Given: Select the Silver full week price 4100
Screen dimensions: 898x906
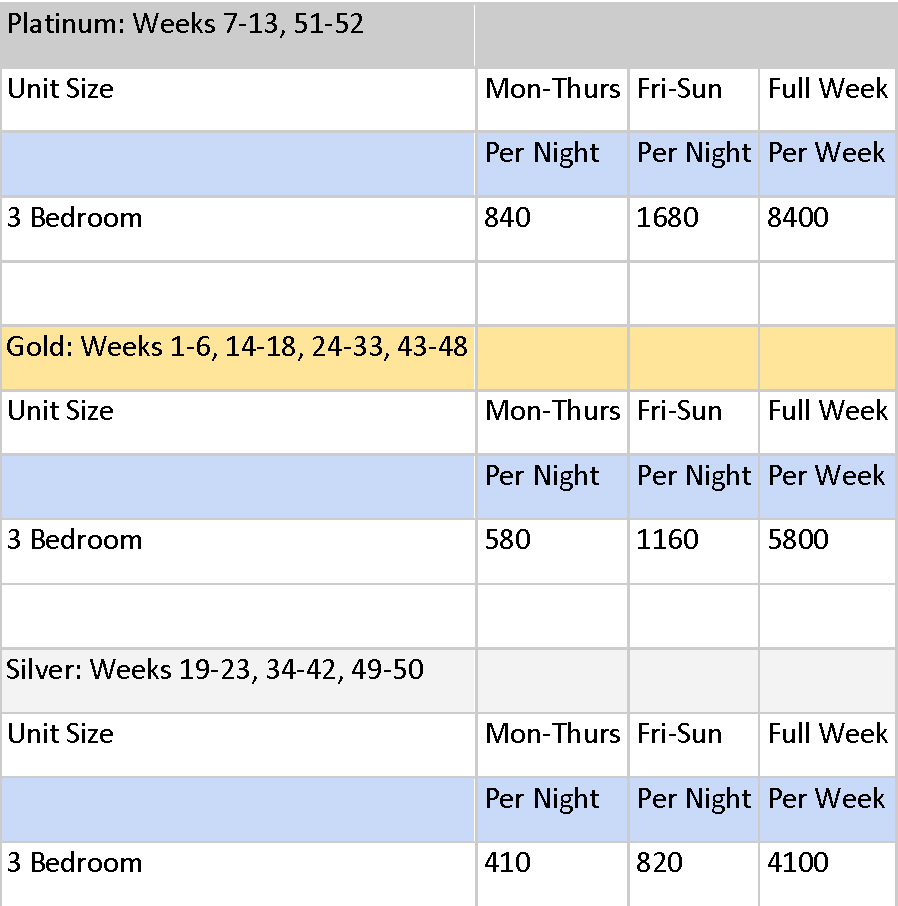Looking at the screenshot, I should coord(798,863).
